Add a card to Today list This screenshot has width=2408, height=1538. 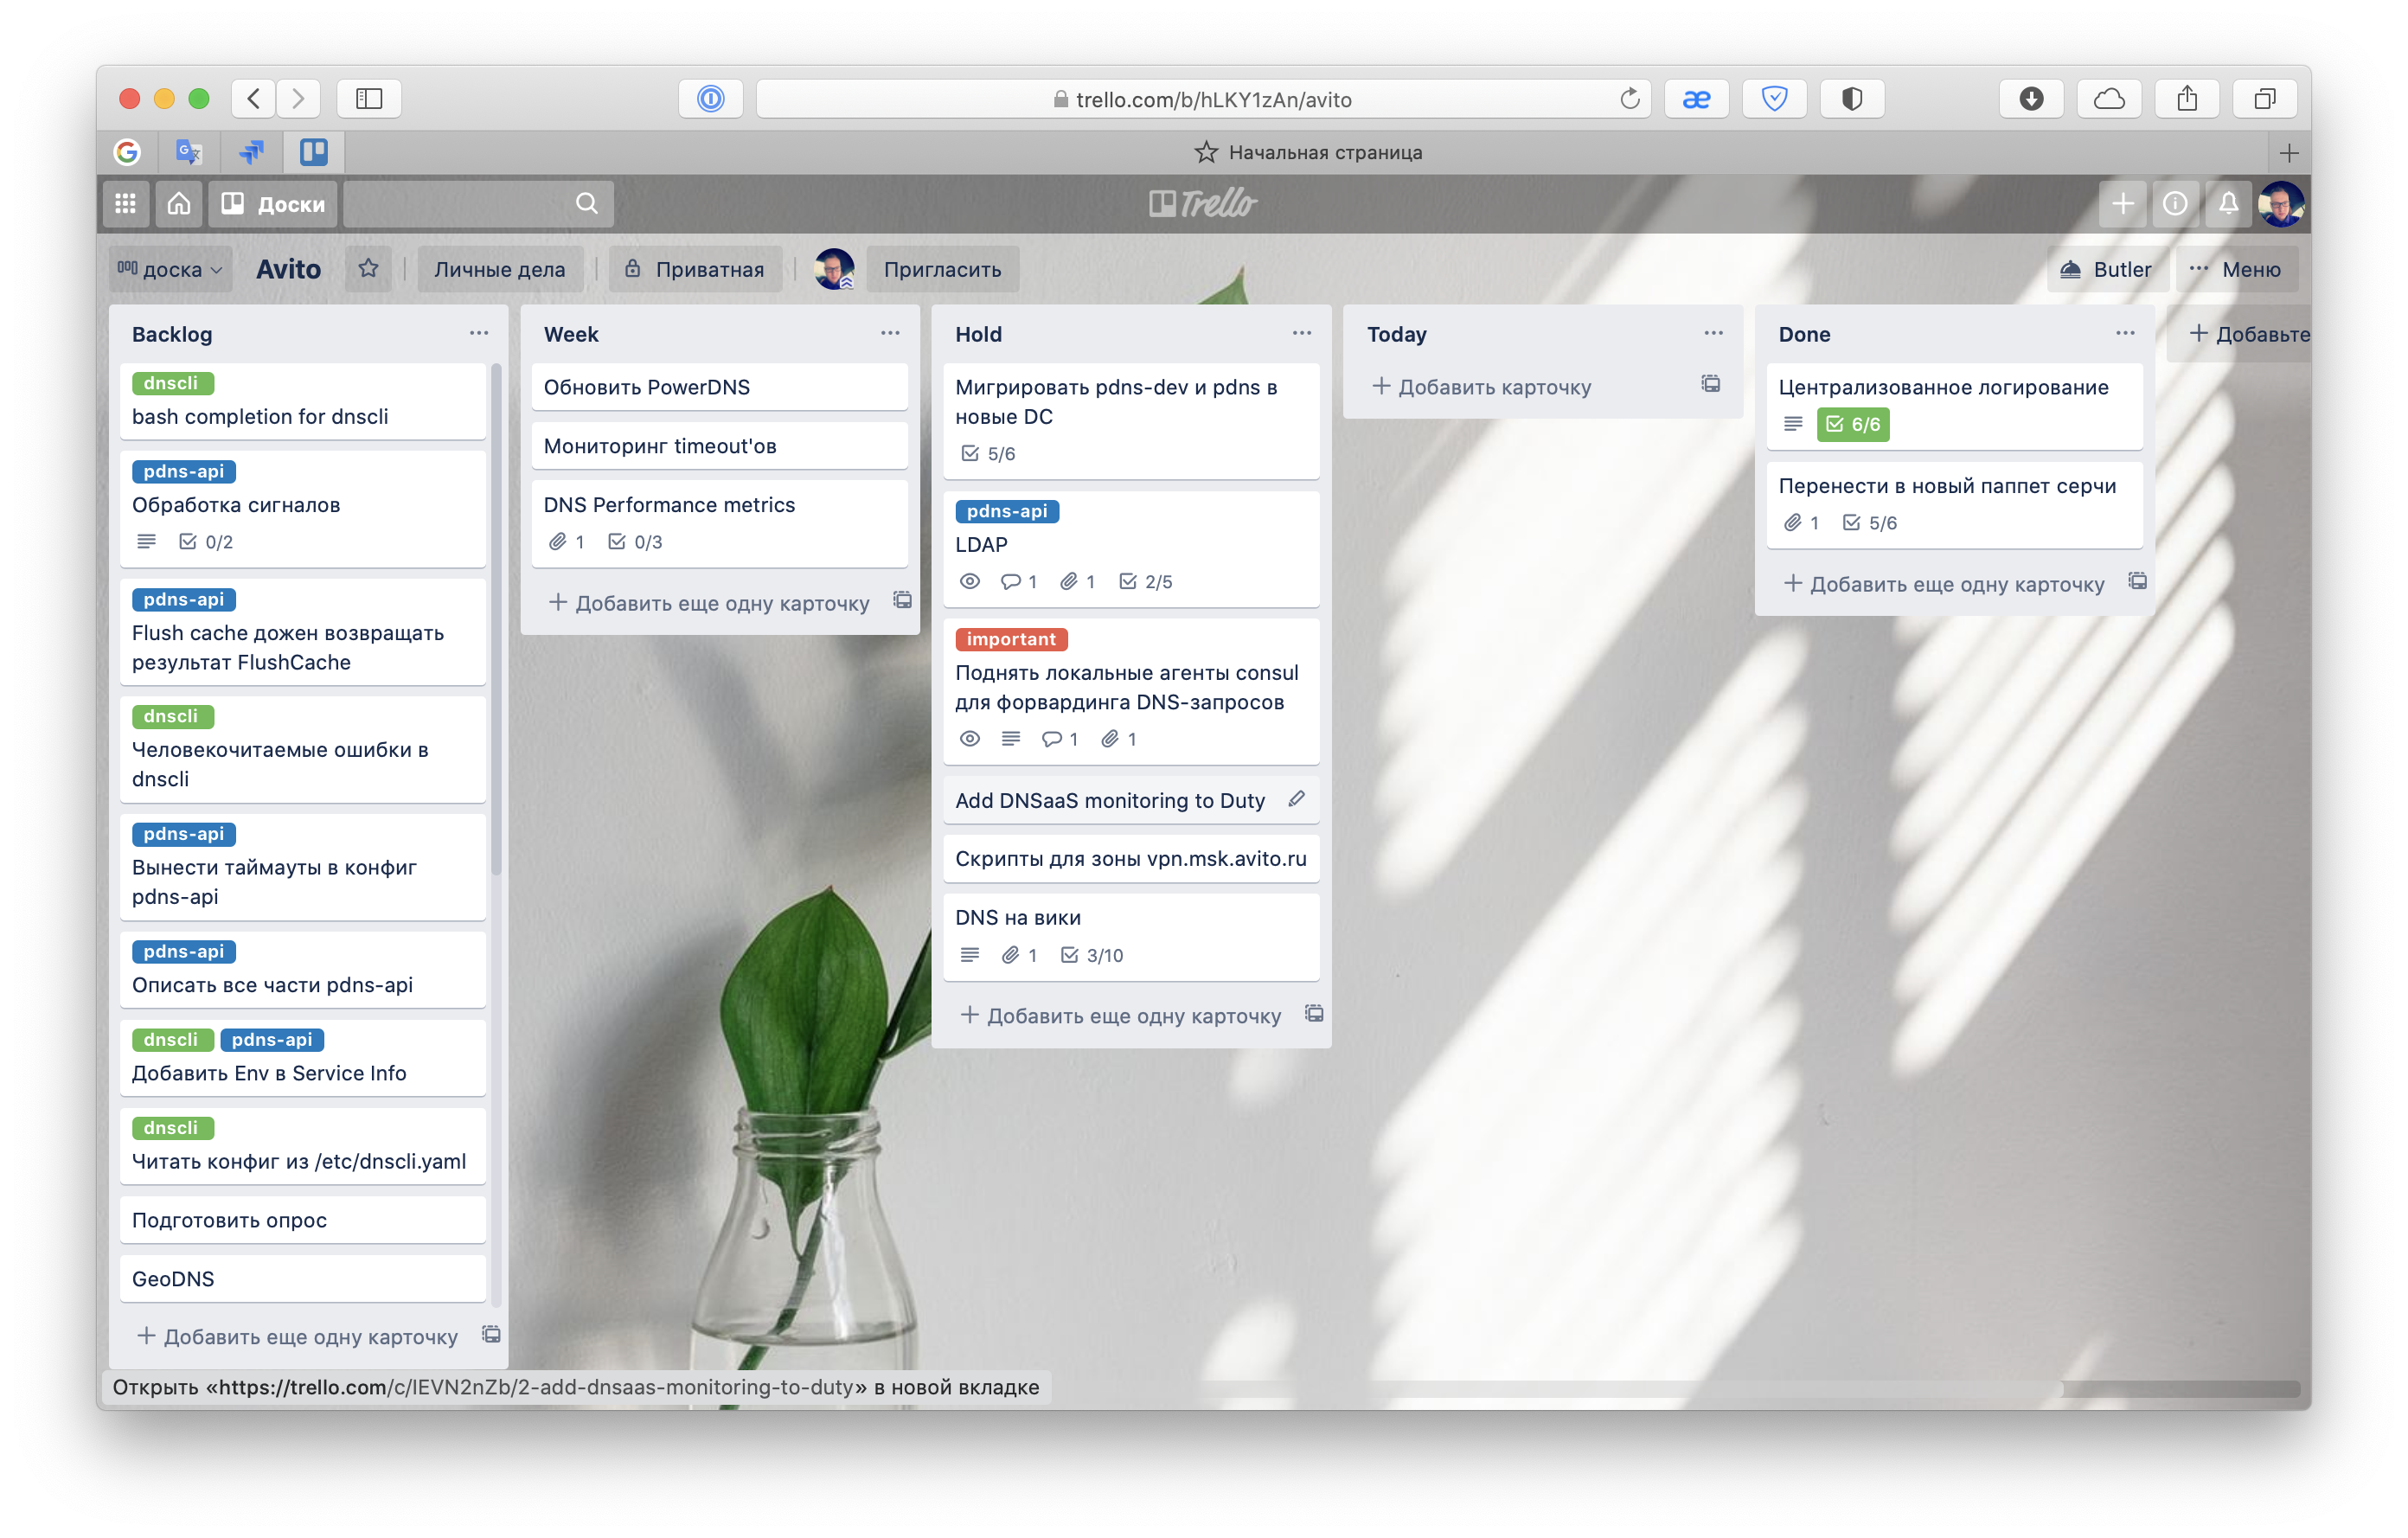pos(1483,387)
